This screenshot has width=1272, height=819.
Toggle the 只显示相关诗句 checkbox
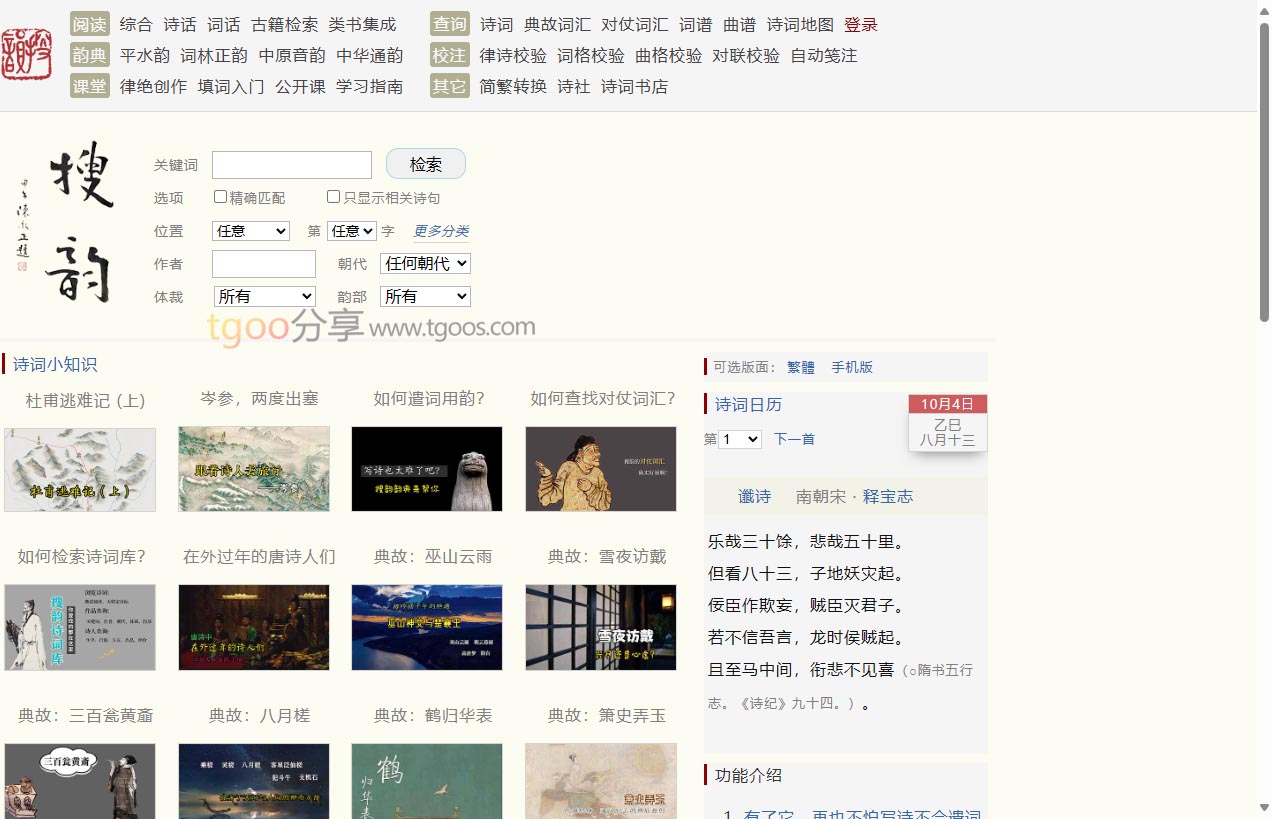[334, 197]
